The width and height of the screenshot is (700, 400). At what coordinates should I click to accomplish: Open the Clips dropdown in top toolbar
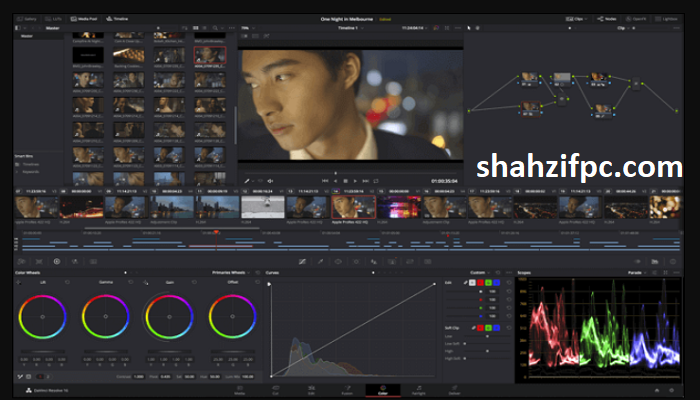click(x=576, y=19)
